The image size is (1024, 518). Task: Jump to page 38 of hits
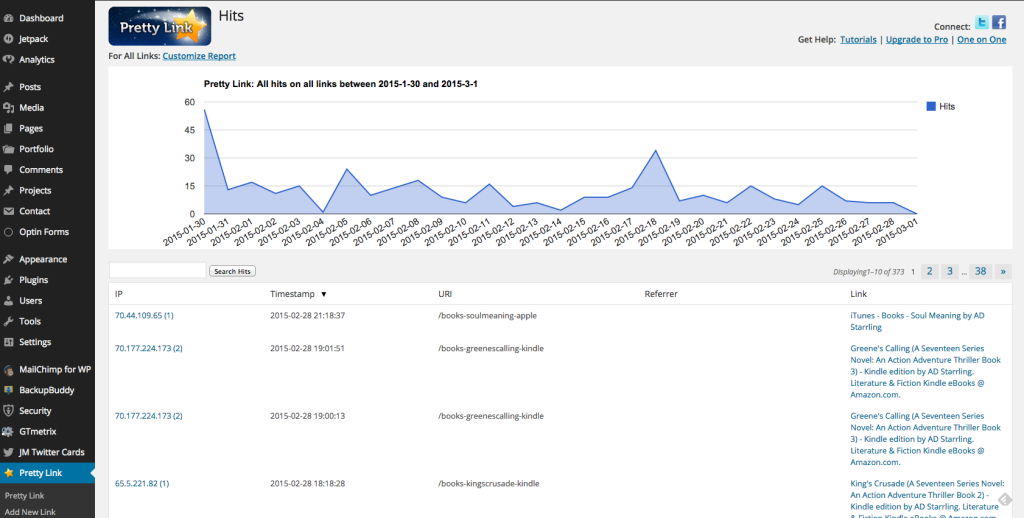click(x=980, y=271)
